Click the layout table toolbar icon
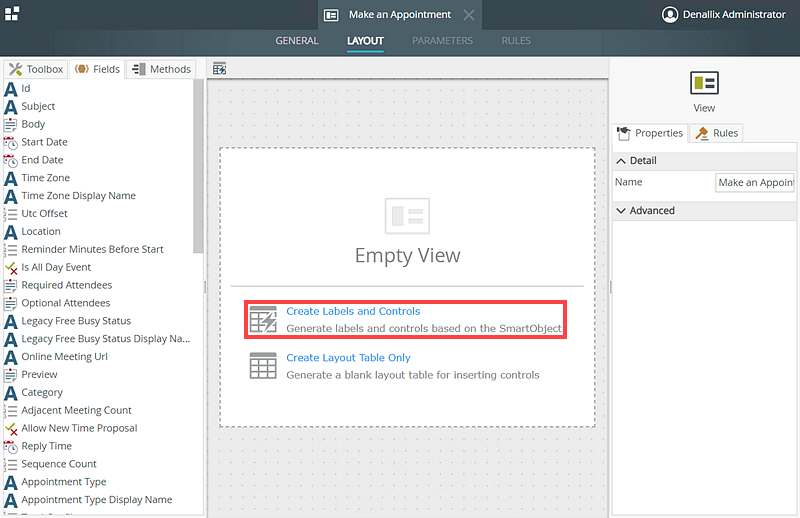Viewport: 800px width, 518px height. [x=220, y=69]
